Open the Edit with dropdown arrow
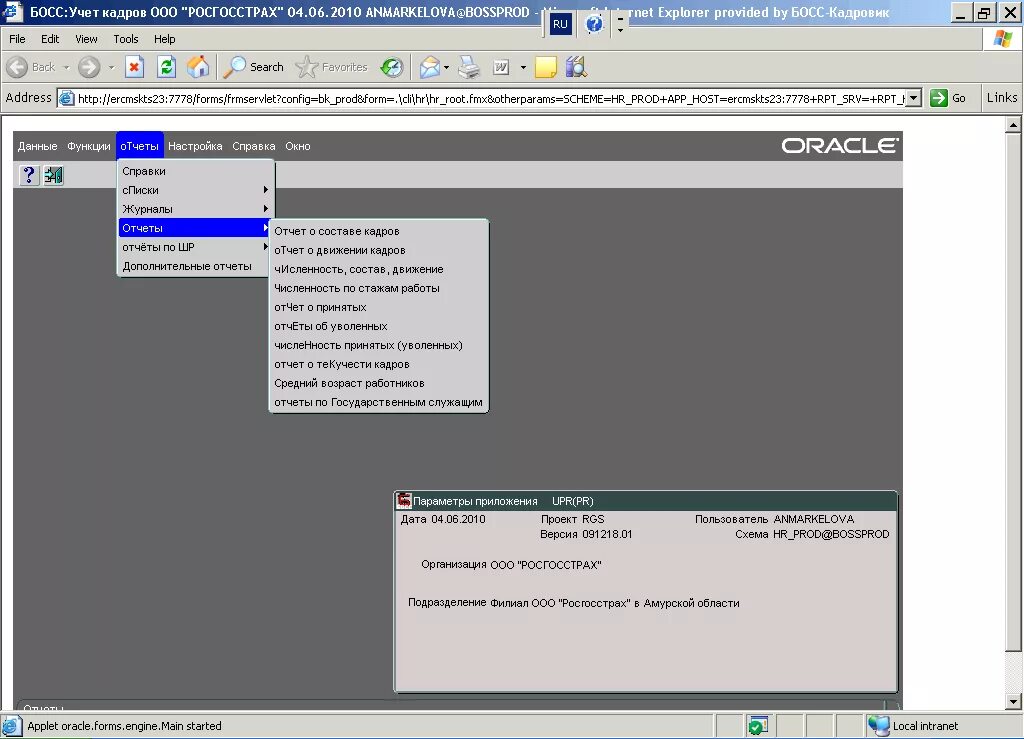This screenshot has width=1024, height=739. pos(523,67)
